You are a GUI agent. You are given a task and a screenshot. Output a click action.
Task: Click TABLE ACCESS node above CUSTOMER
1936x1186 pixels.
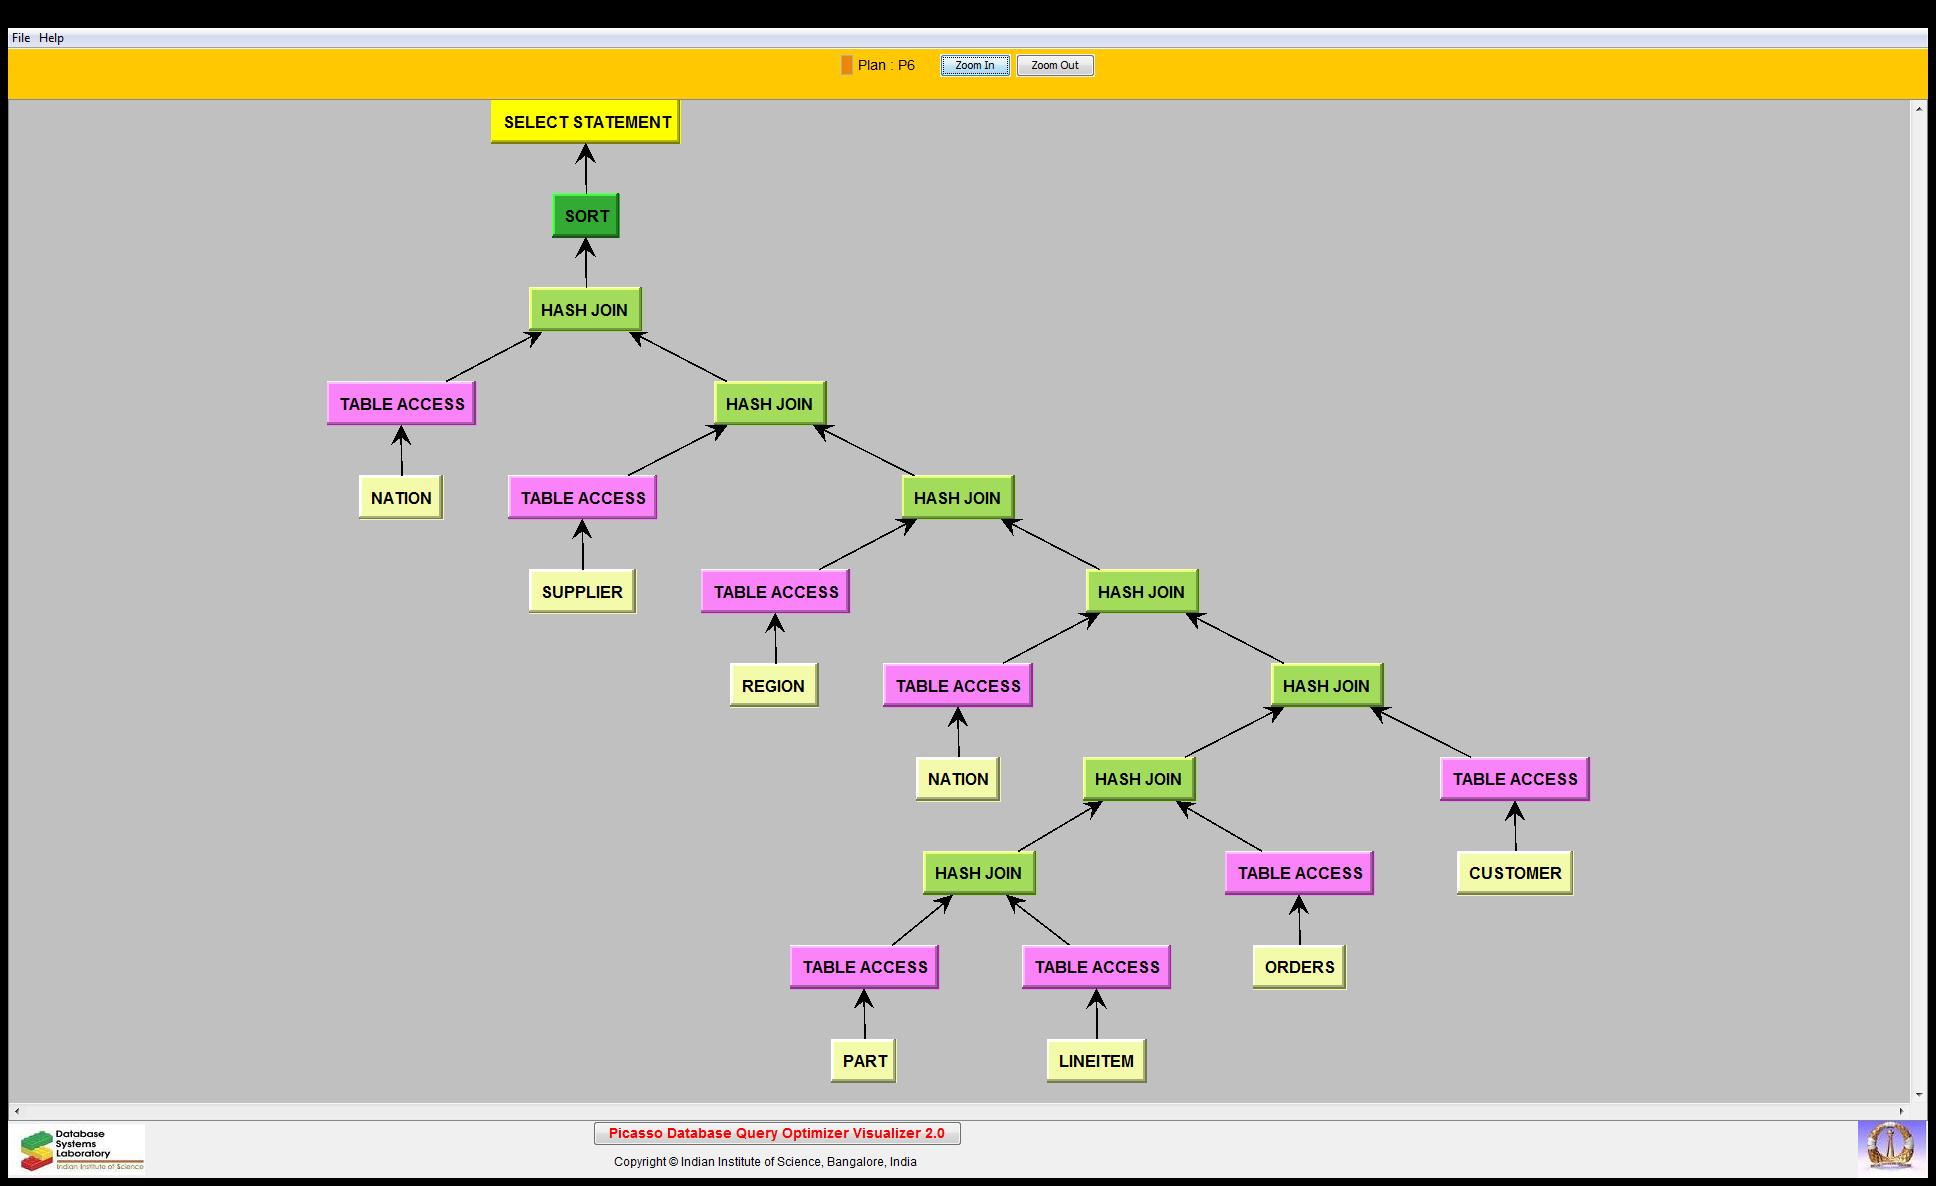1514,779
